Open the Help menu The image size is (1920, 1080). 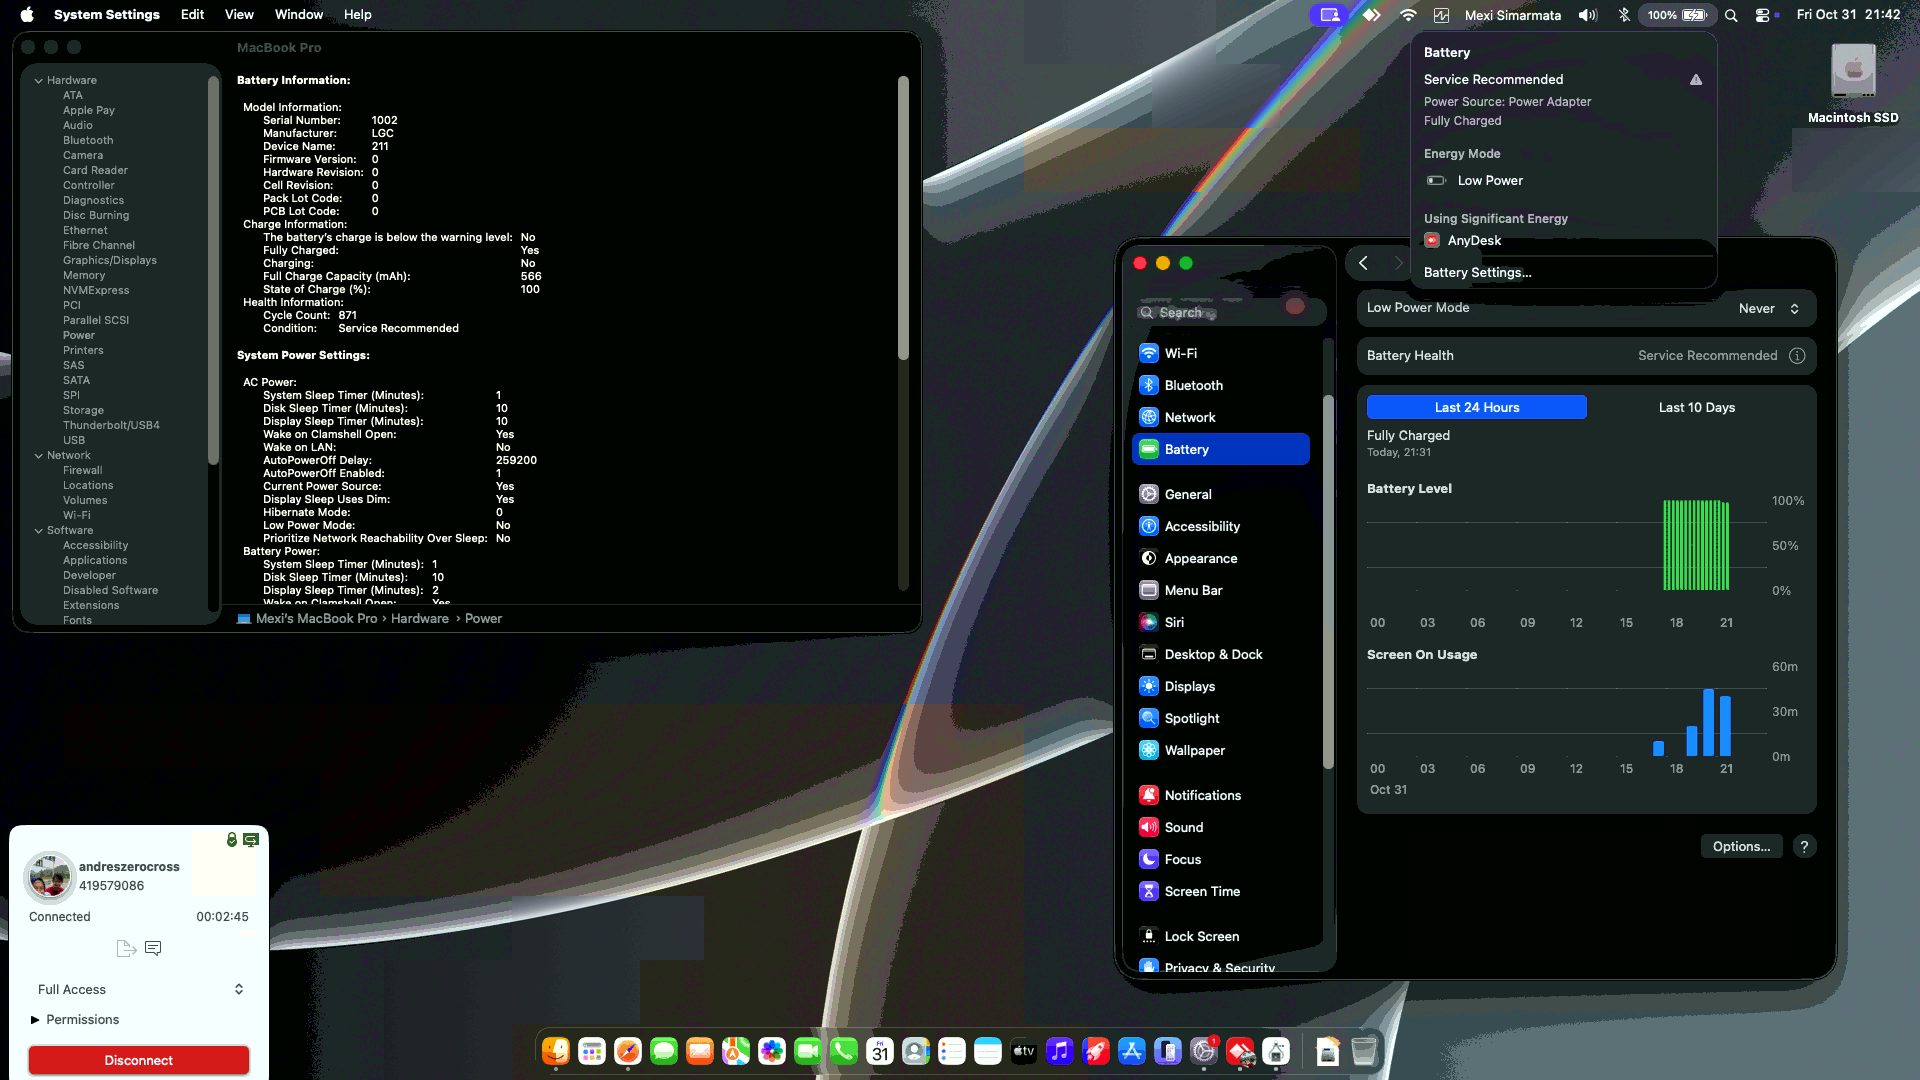[x=357, y=14]
